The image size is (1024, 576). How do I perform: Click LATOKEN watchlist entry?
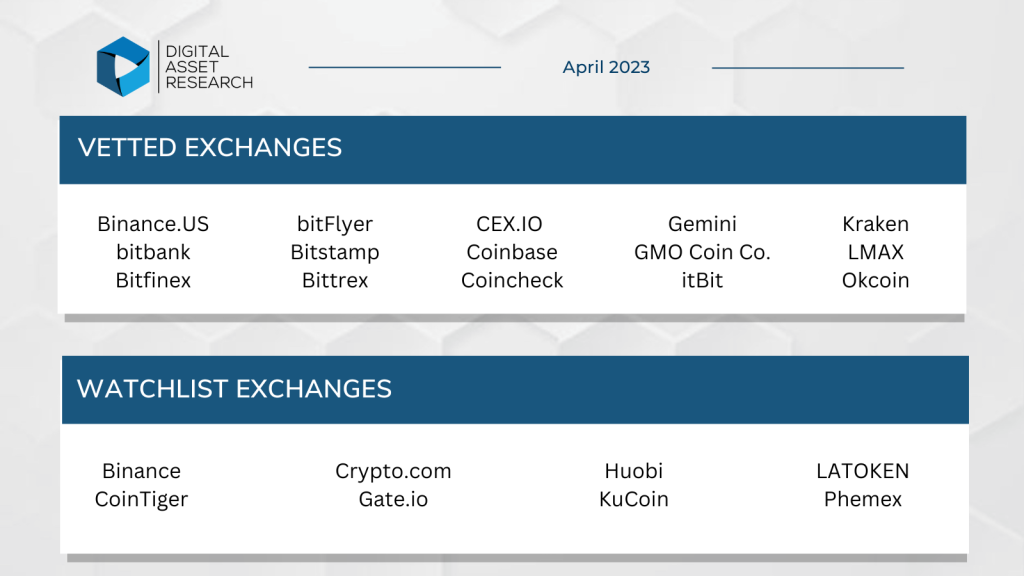coord(862,471)
